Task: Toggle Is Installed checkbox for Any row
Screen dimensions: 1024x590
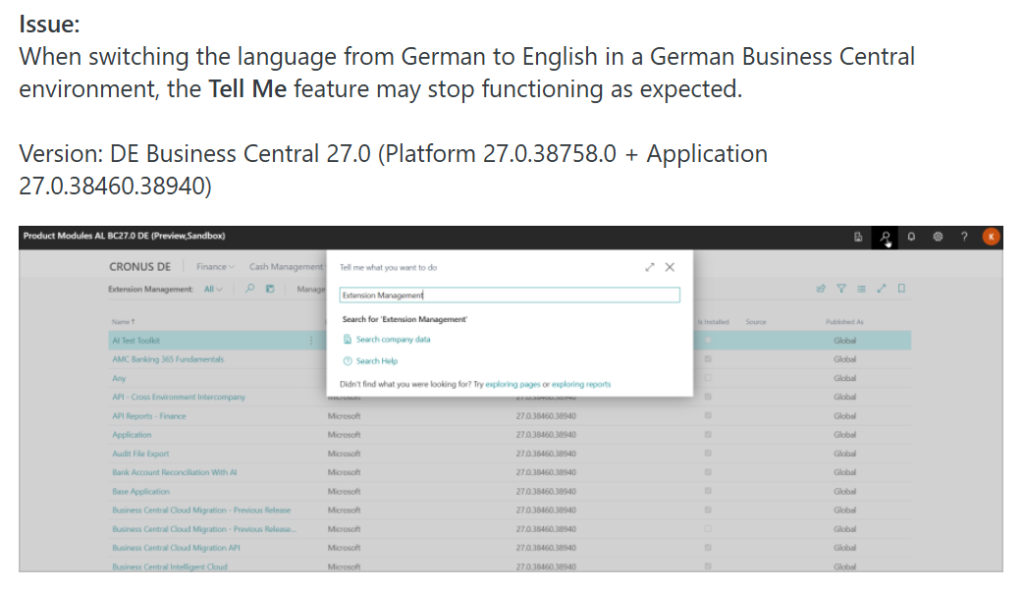Action: click(708, 378)
